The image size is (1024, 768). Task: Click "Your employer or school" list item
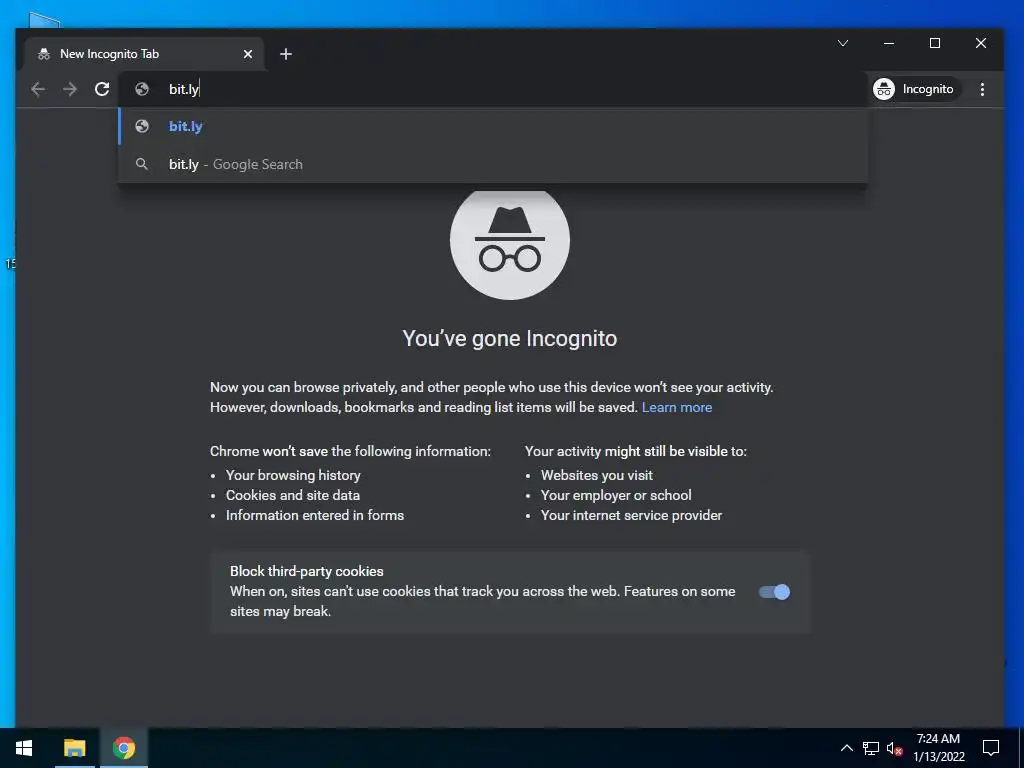[616, 495]
